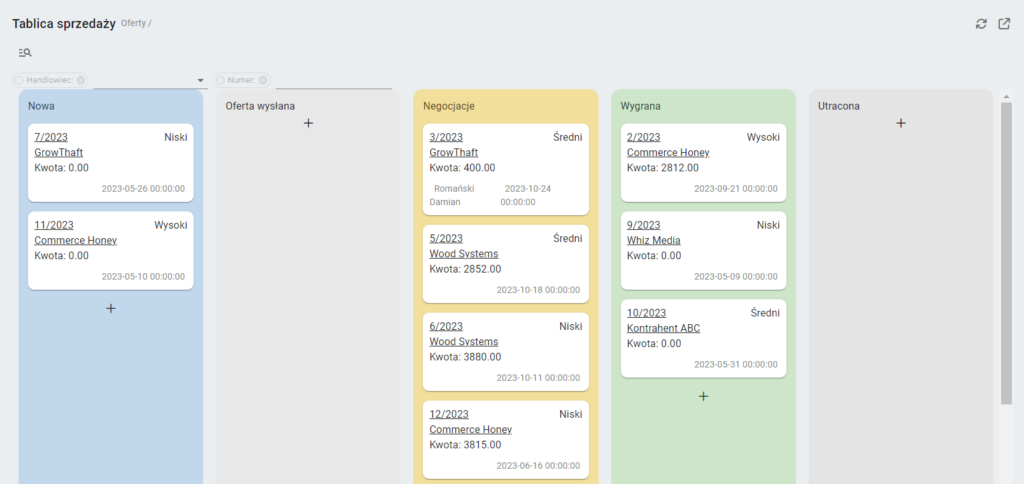Image resolution: width=1024 pixels, height=484 pixels.
Task: Open GrowThaft link in offer 3/2023
Action: point(453,153)
